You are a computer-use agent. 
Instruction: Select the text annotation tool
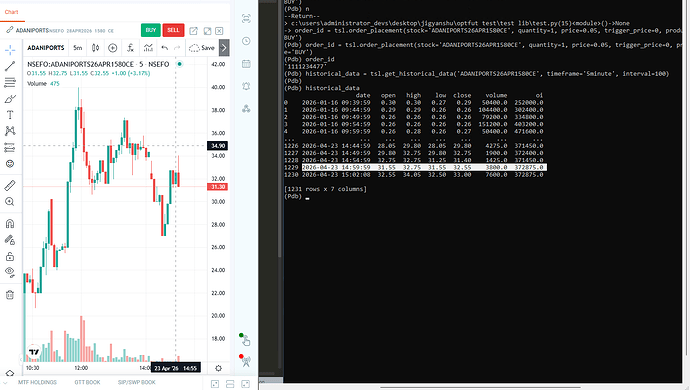(x=10, y=115)
